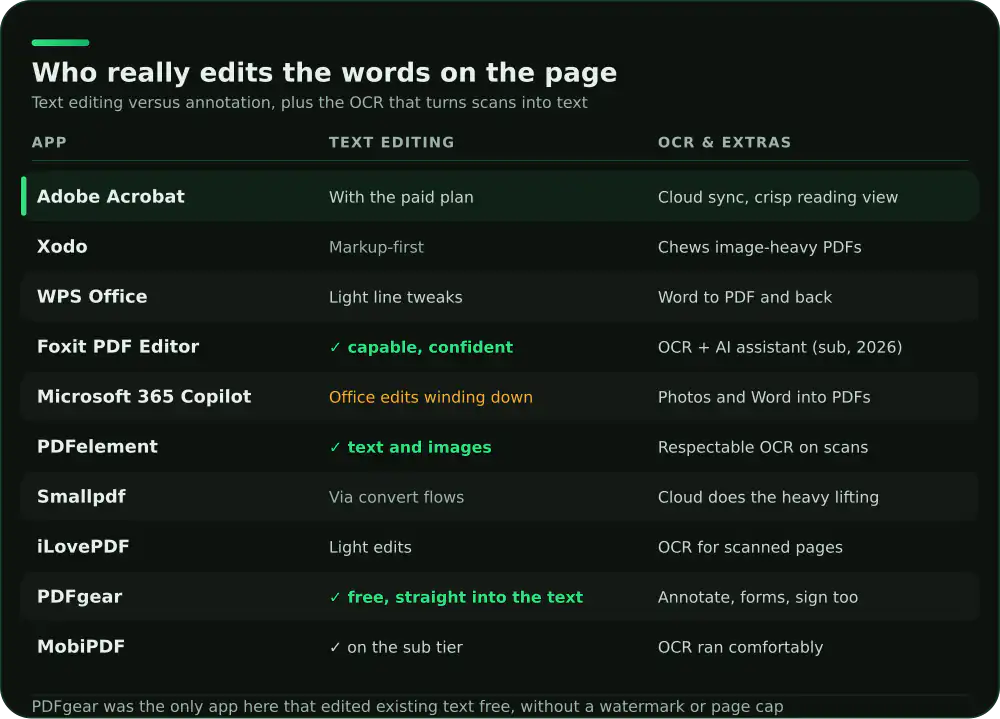This screenshot has width=1000, height=719.
Task: Click the subtitle about text editing versus annotation
Action: click(309, 103)
